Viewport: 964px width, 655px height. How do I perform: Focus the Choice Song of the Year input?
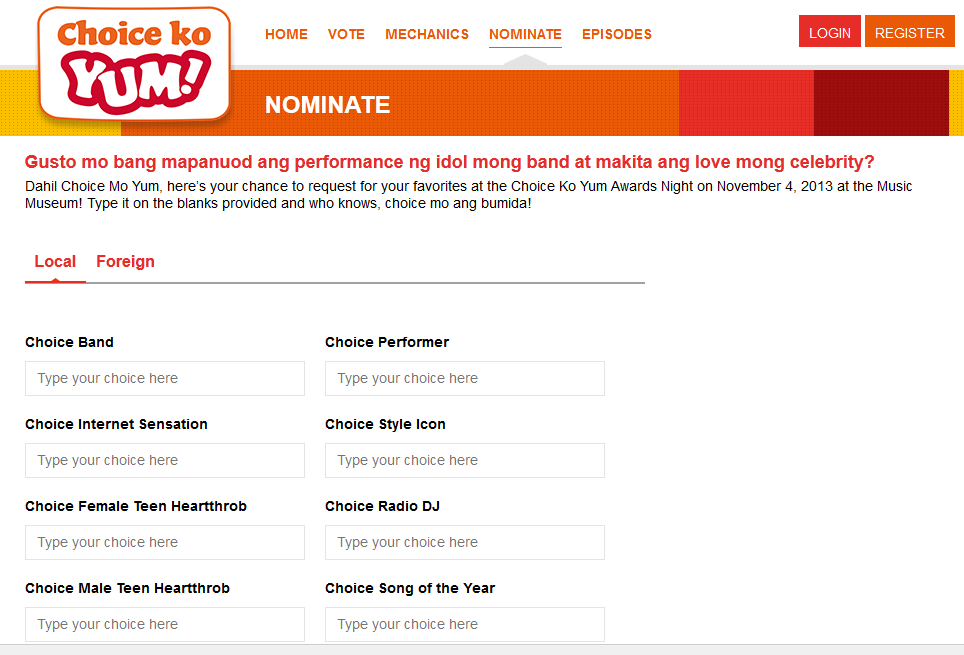click(x=465, y=625)
